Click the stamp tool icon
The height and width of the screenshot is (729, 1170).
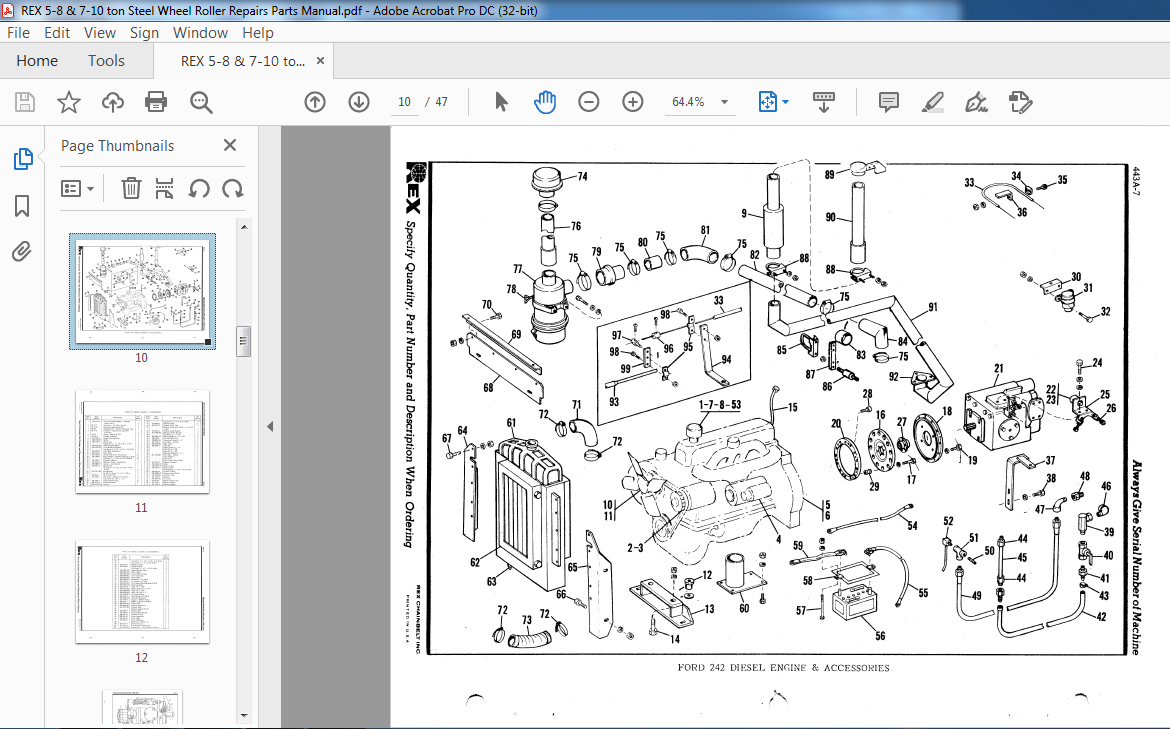tap(1020, 101)
